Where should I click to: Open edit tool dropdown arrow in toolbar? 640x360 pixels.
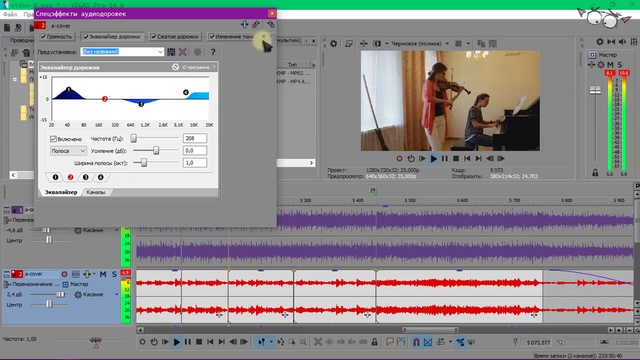[271, 342]
